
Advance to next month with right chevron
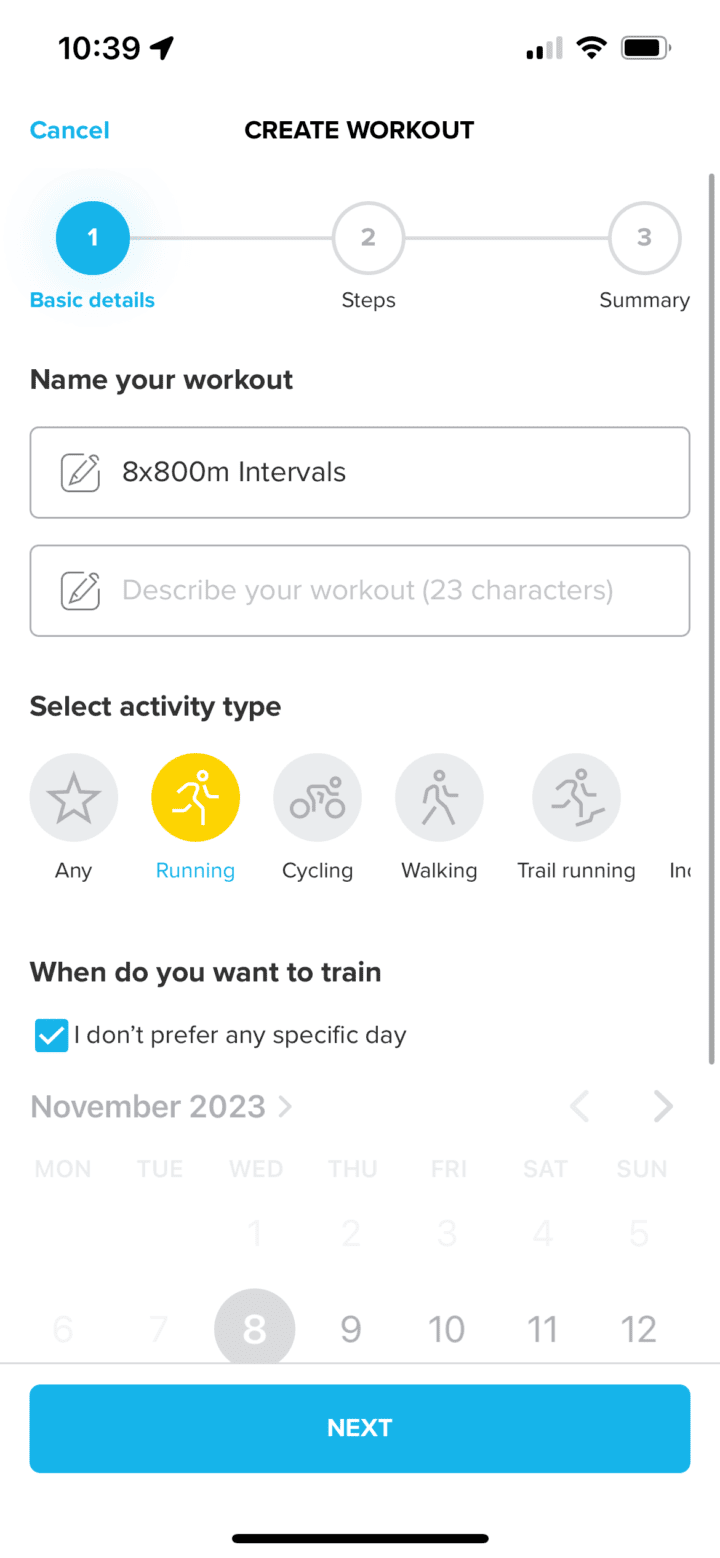click(663, 1107)
